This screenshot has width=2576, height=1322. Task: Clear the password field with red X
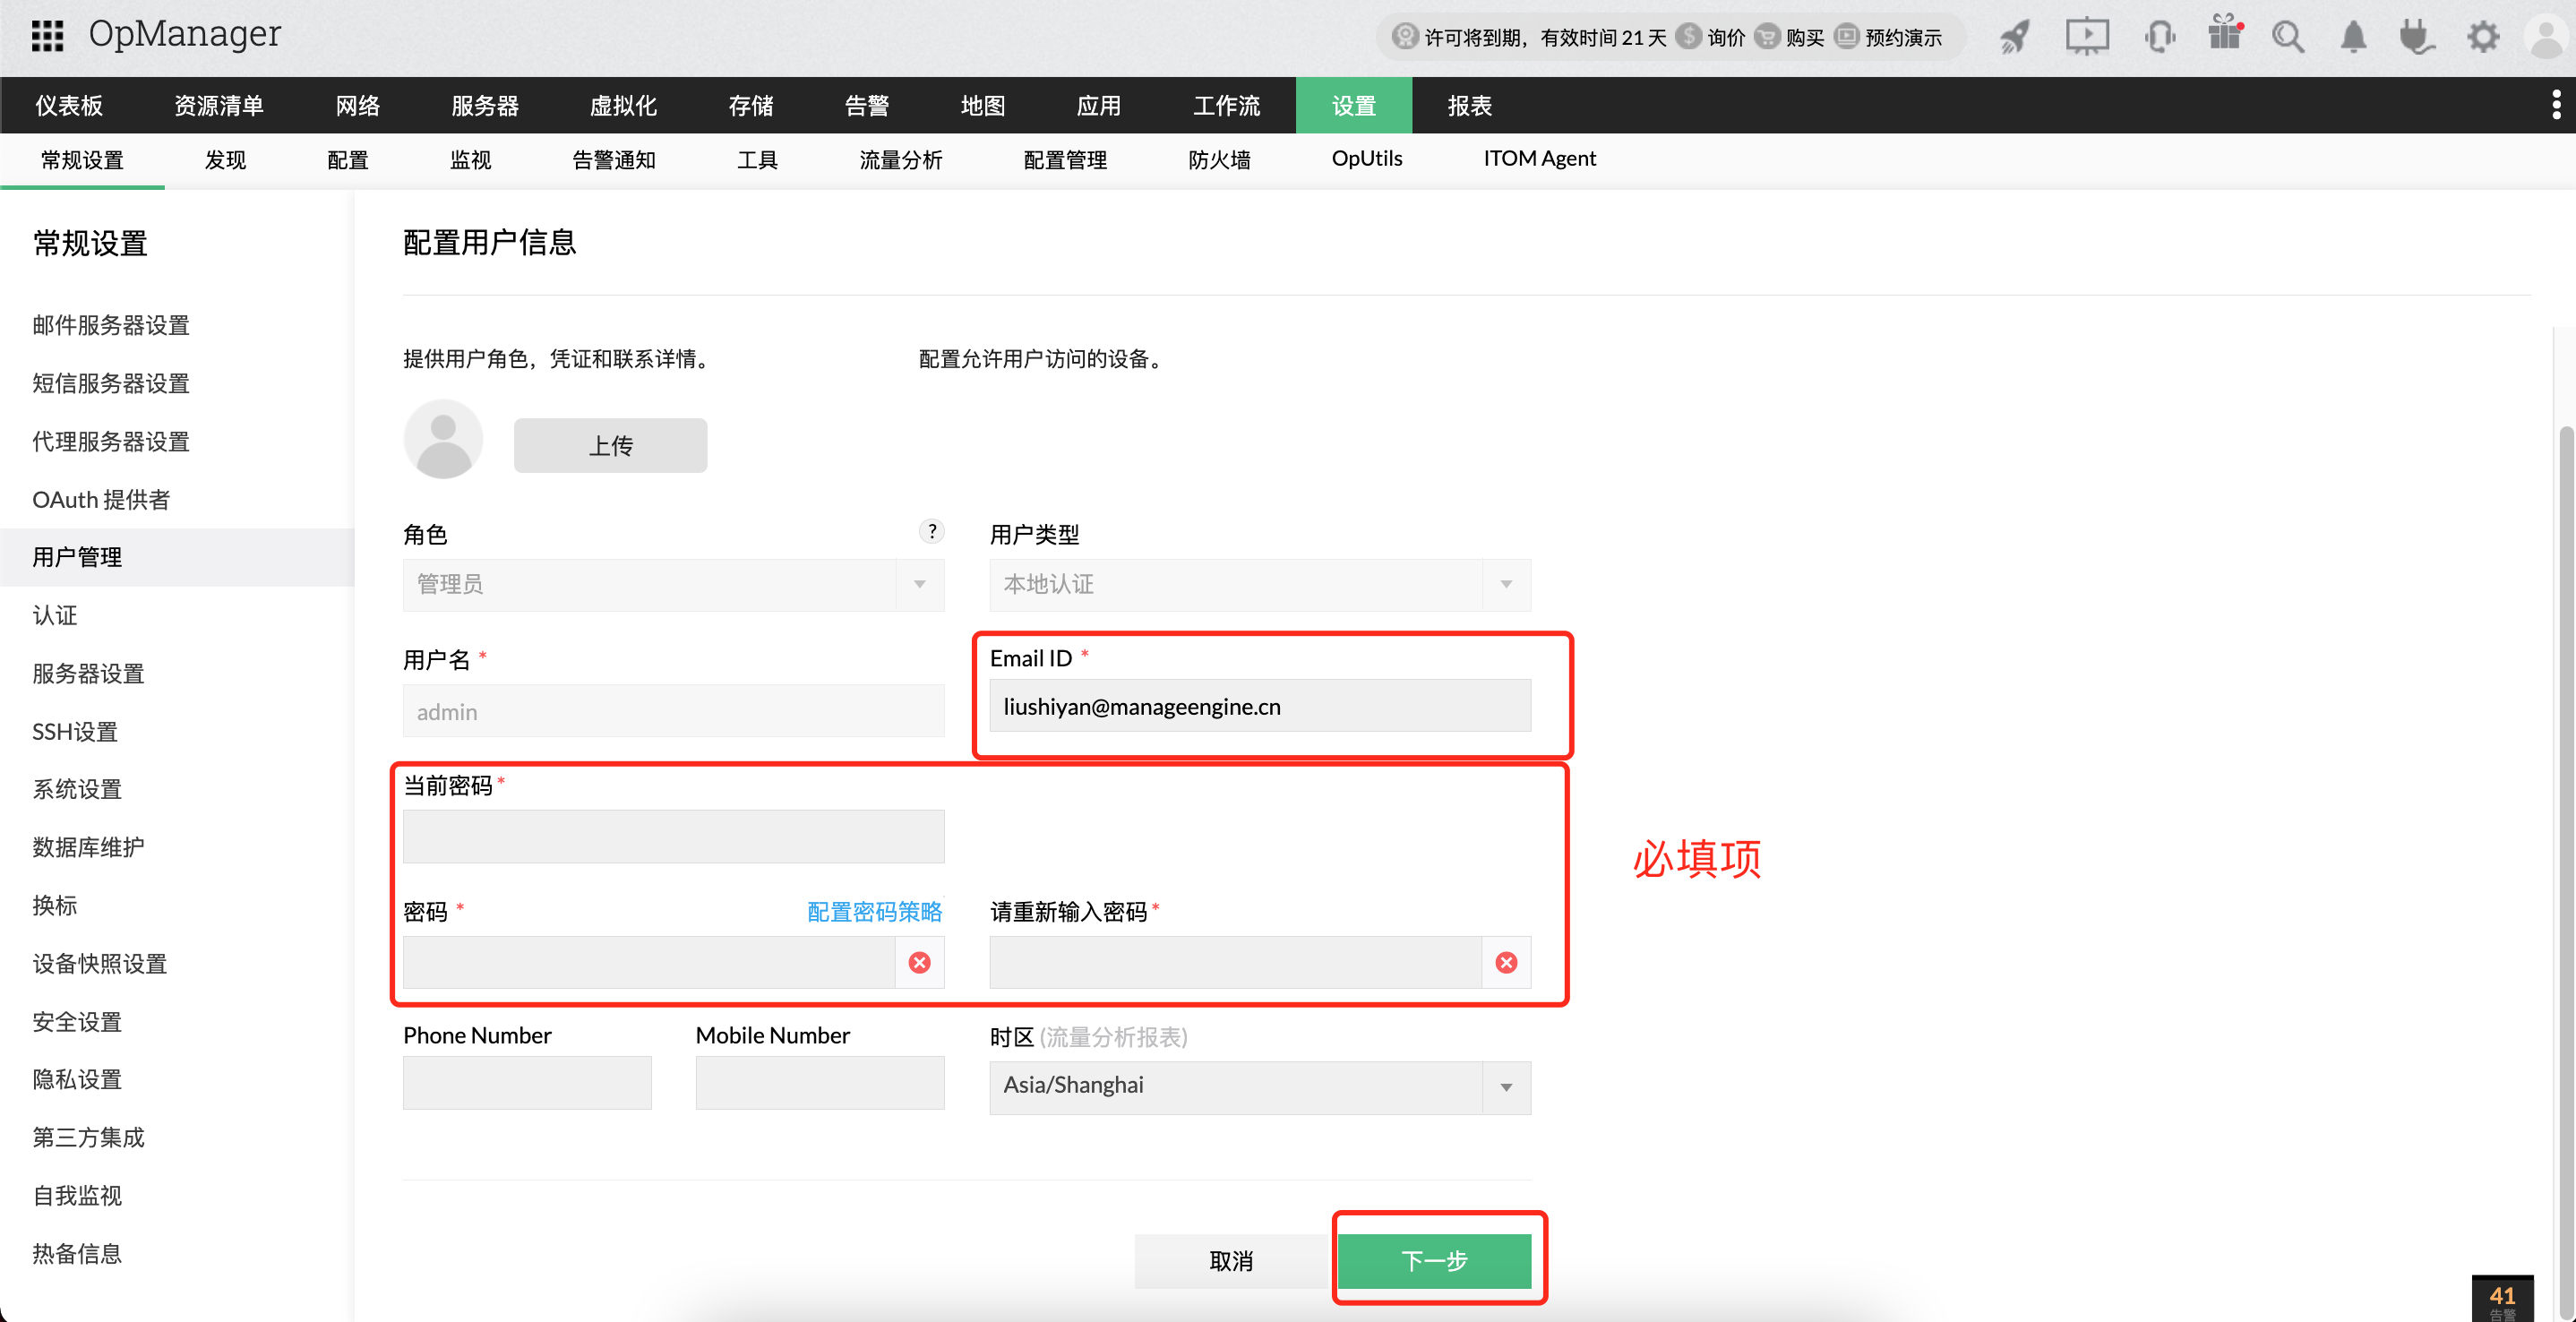point(920,962)
